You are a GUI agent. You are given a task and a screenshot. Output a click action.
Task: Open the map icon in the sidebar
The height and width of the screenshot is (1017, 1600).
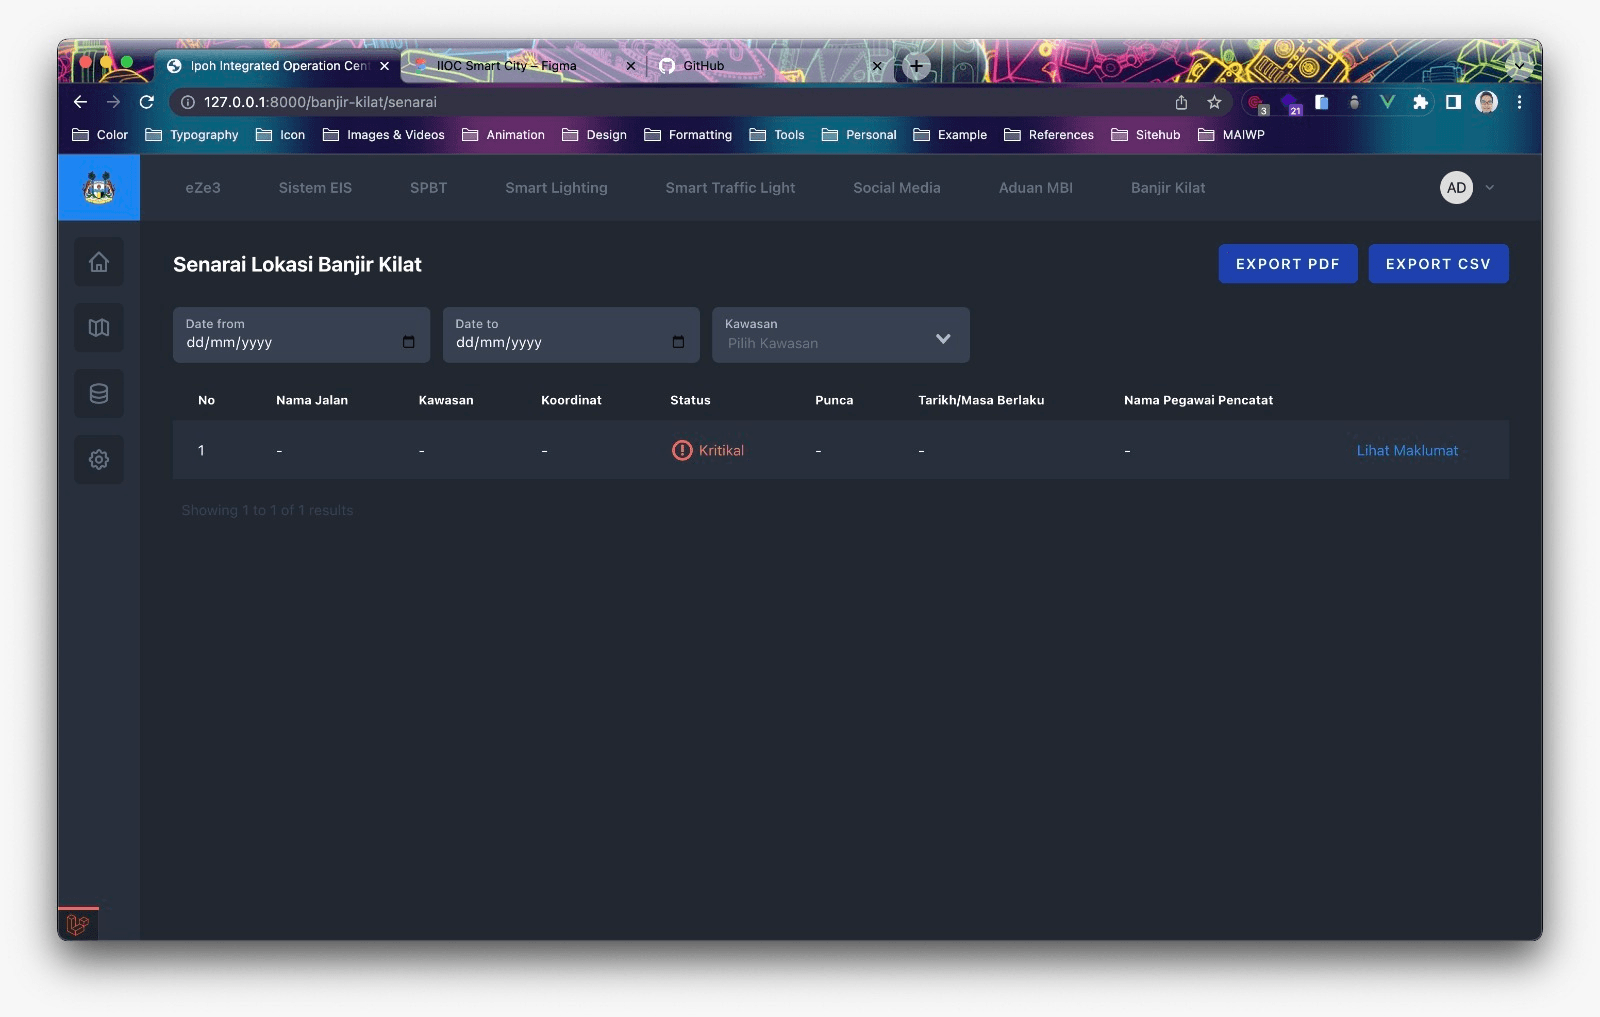tap(98, 328)
